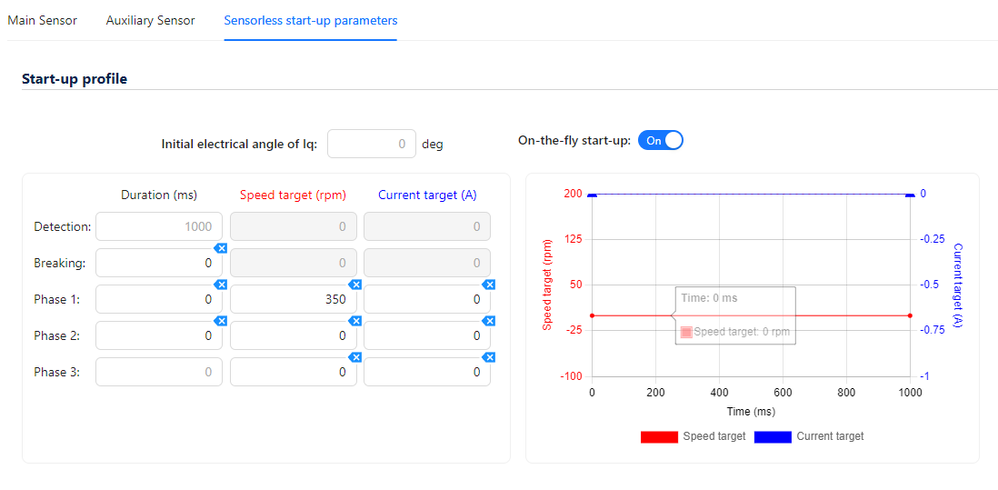Clear the Phase 1 current target value
Viewport: 998px width, 490px height.
click(489, 284)
